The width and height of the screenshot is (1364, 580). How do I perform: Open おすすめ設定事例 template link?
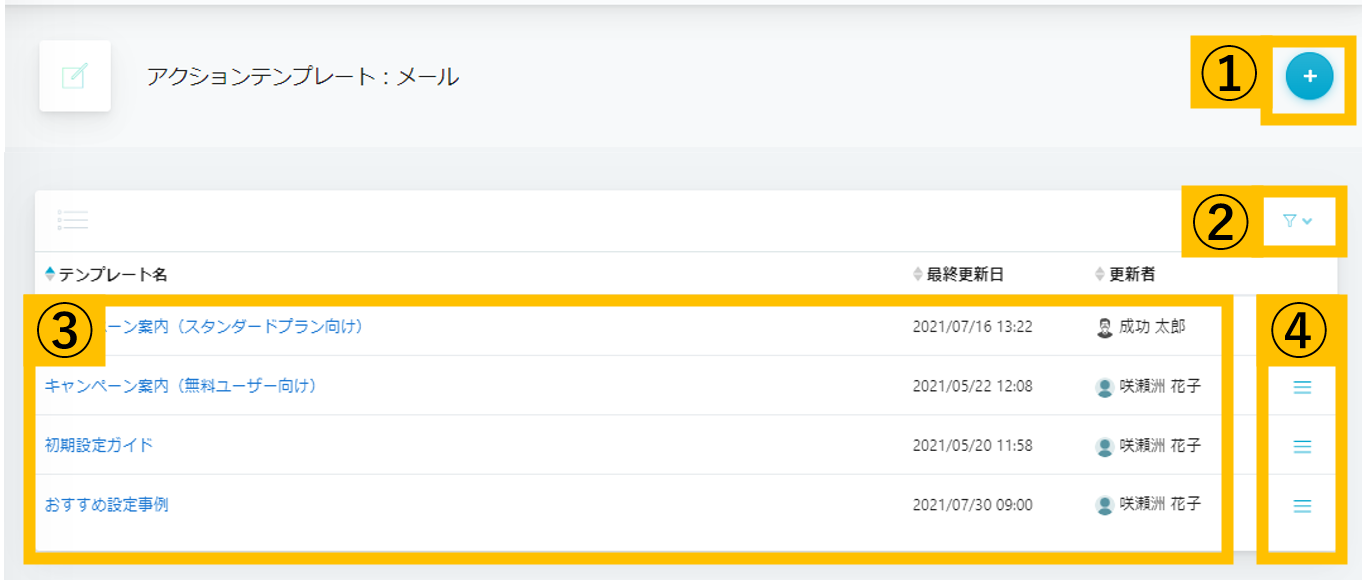tap(107, 505)
